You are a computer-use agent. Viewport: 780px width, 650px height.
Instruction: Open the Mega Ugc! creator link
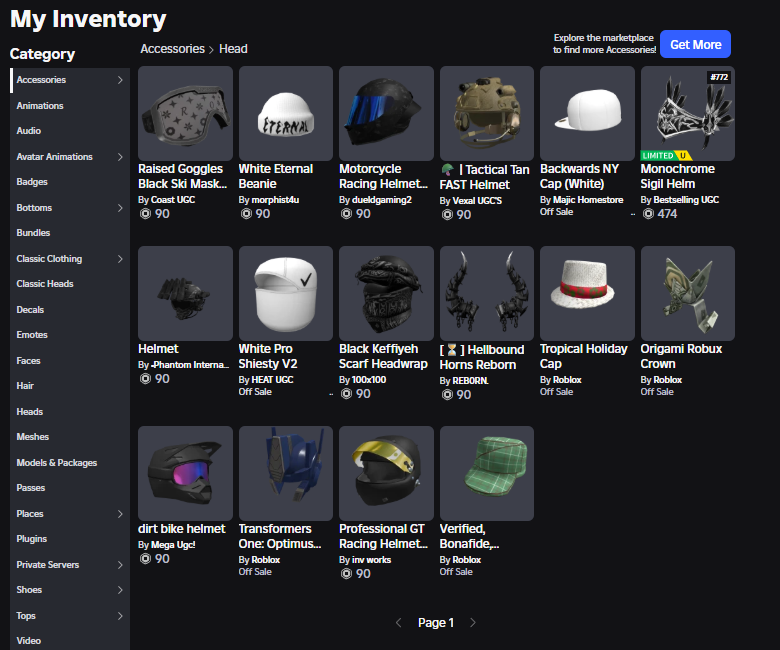pos(173,545)
